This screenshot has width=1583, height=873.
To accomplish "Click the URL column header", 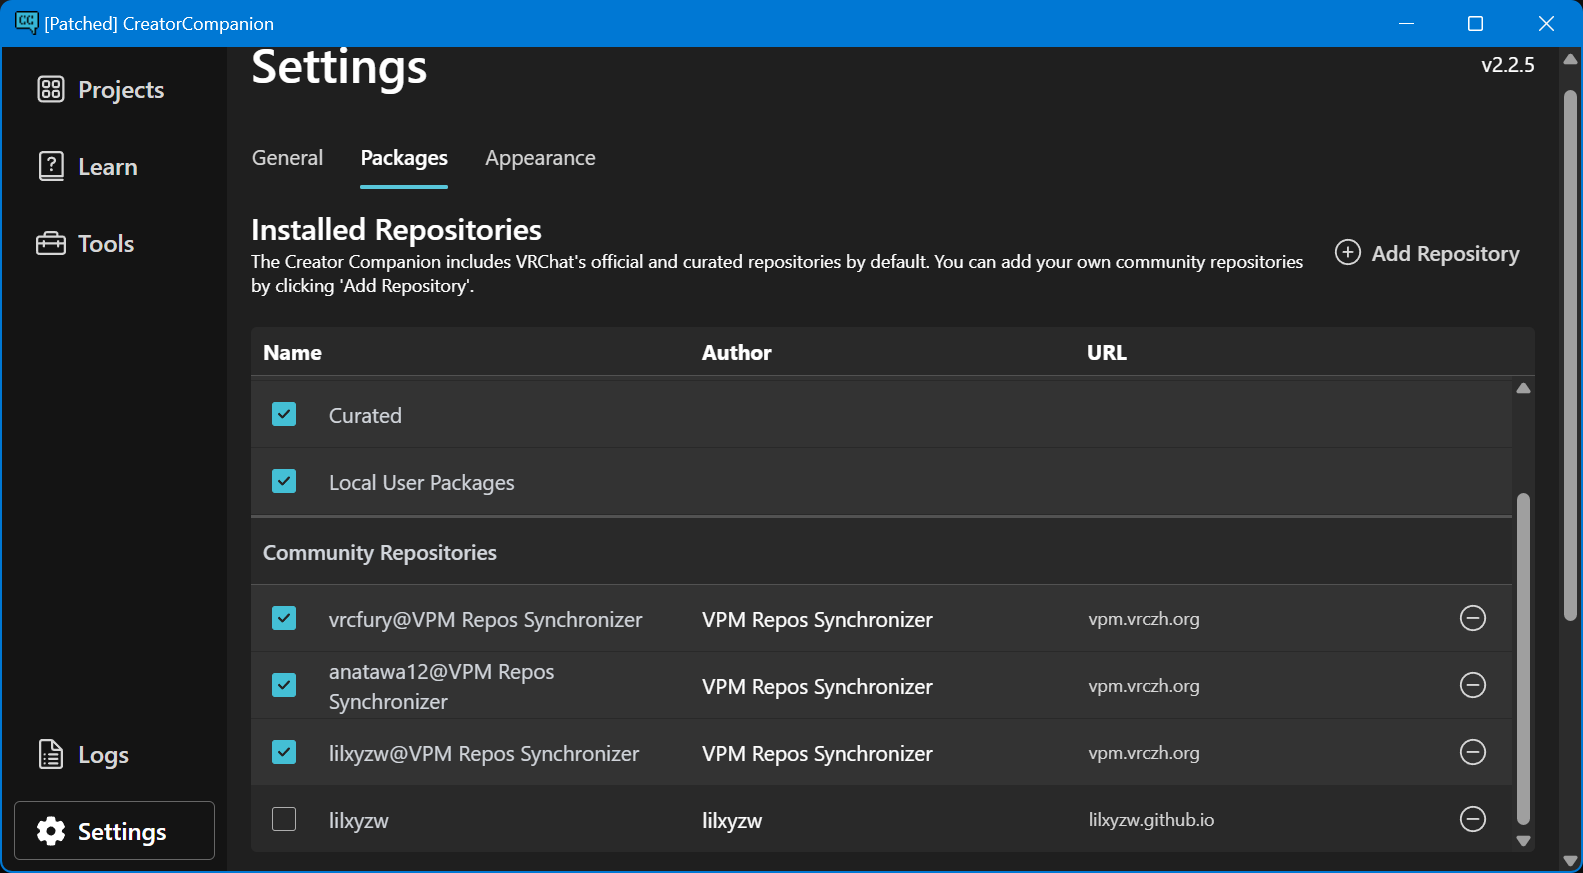I will click(x=1107, y=352).
